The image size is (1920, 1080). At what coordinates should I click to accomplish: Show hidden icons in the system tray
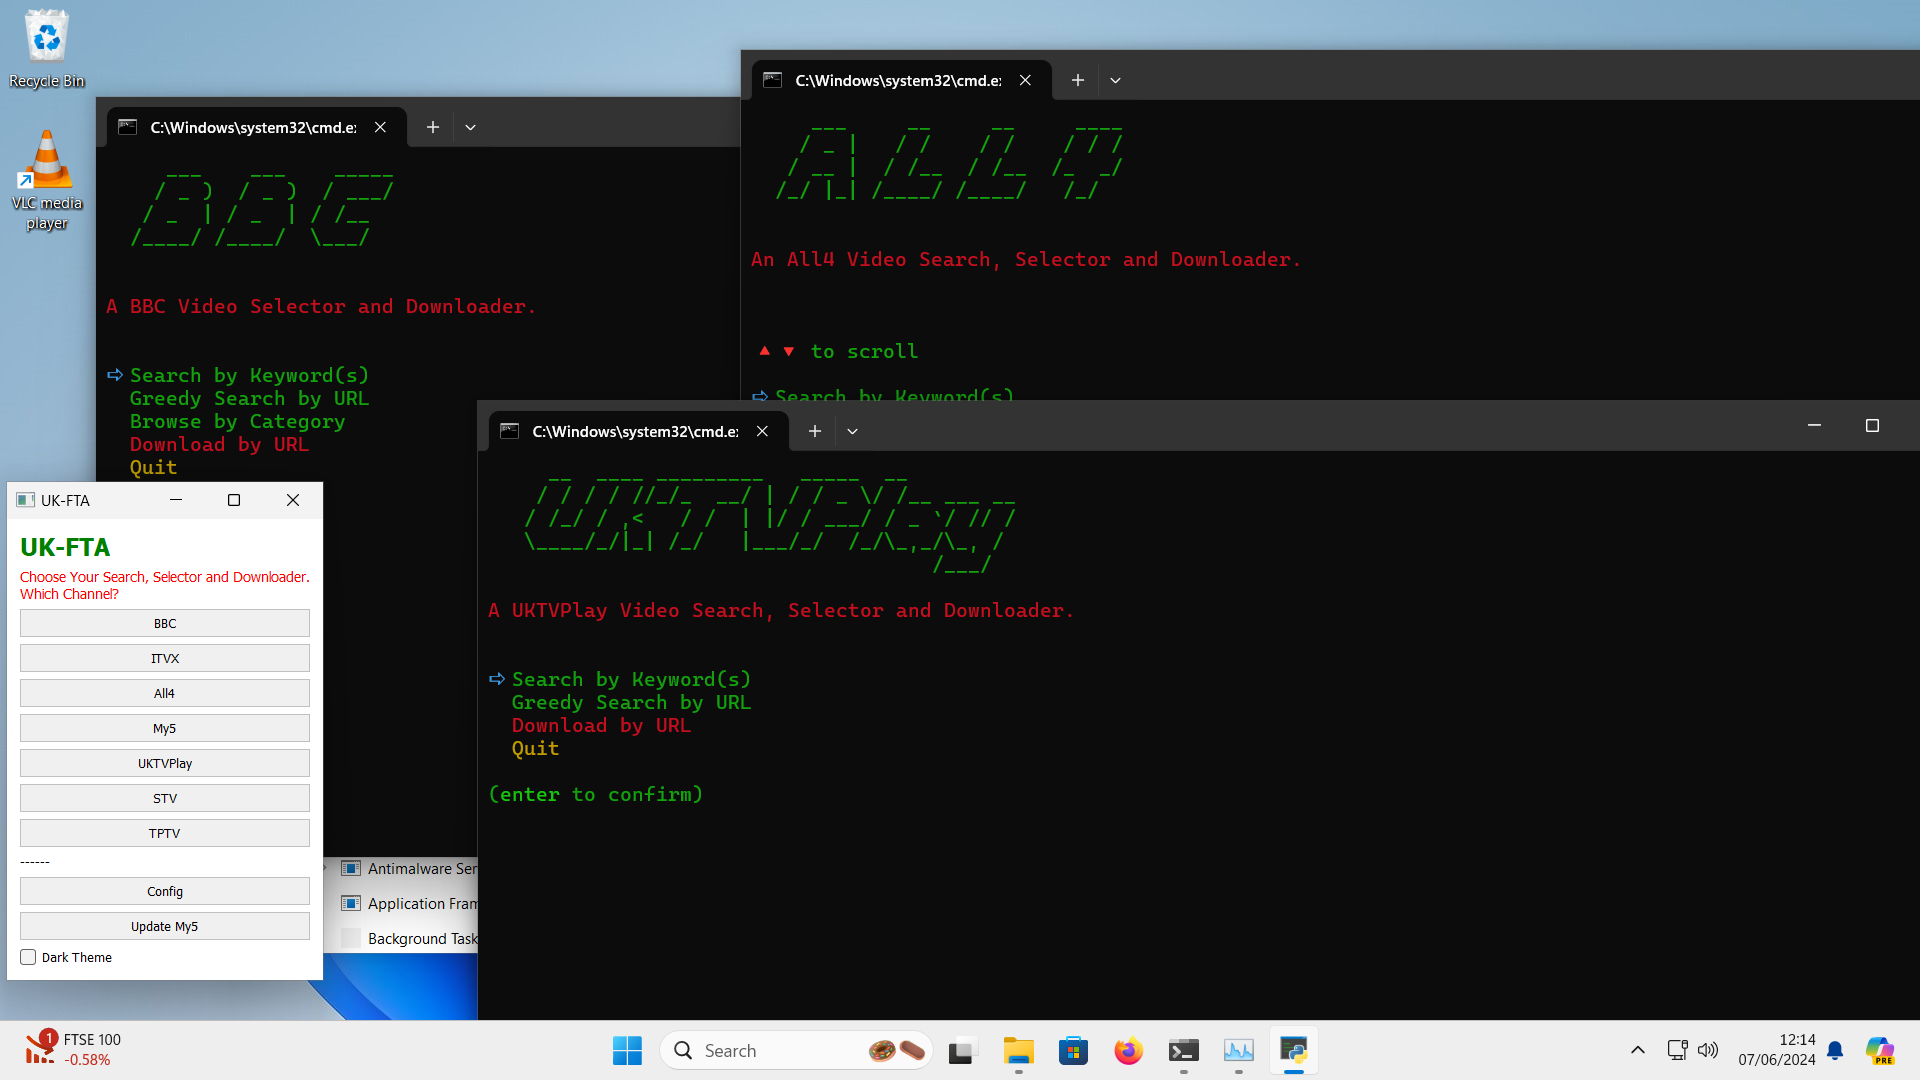point(1637,1050)
